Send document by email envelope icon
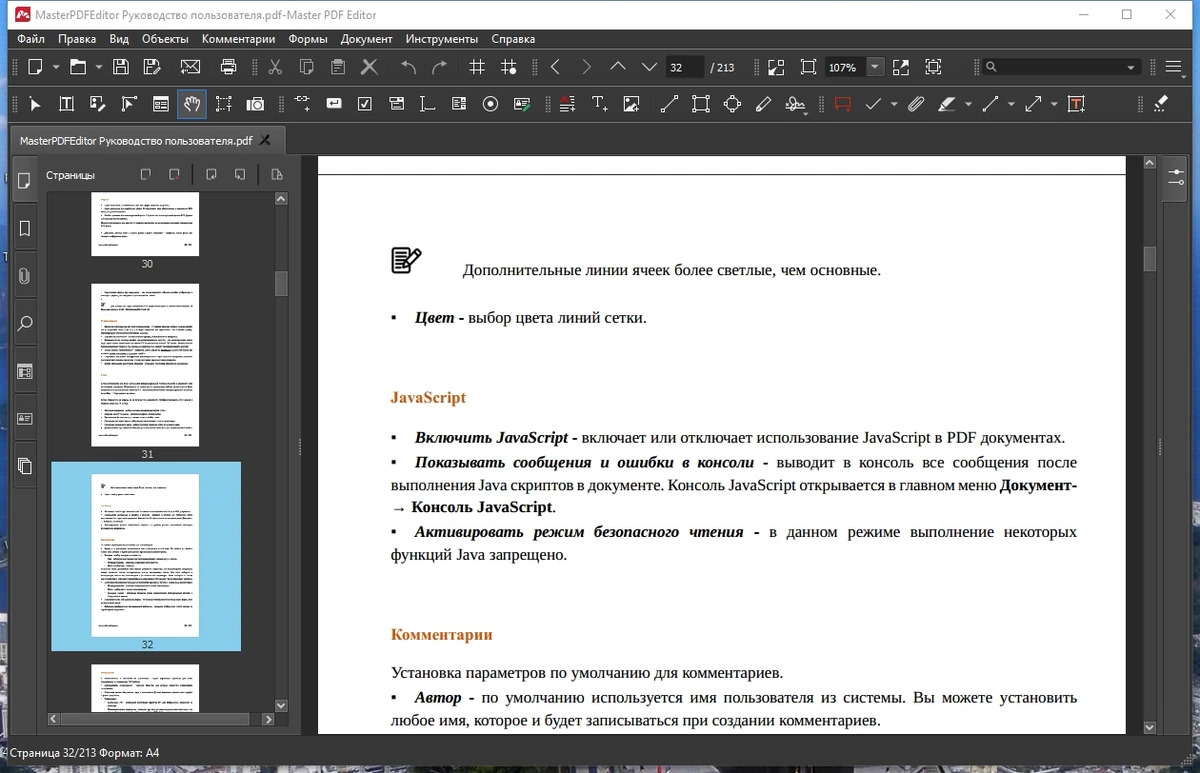Viewport: 1200px width, 773px height. tap(190, 67)
